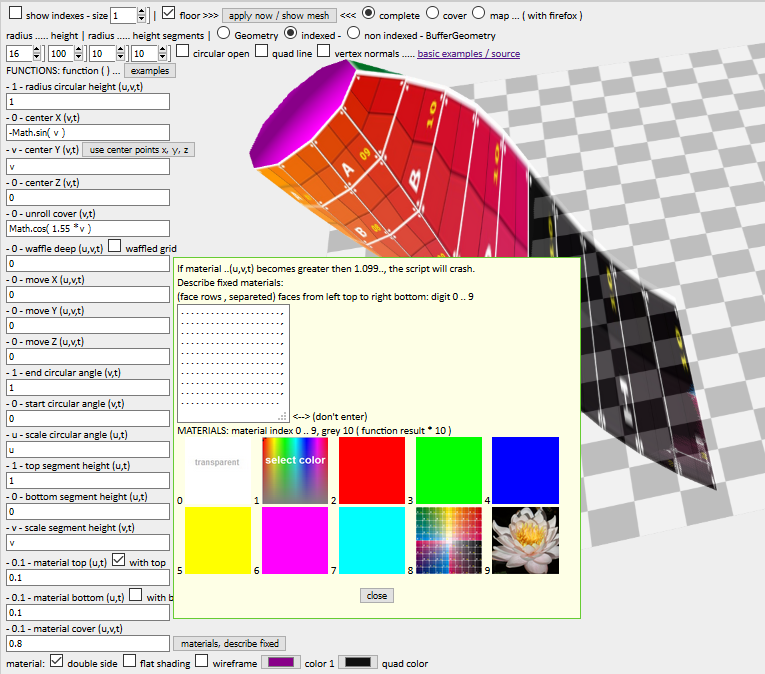The image size is (765, 674).
Task: Enable the show indexes checkbox
Action: pos(15,14)
